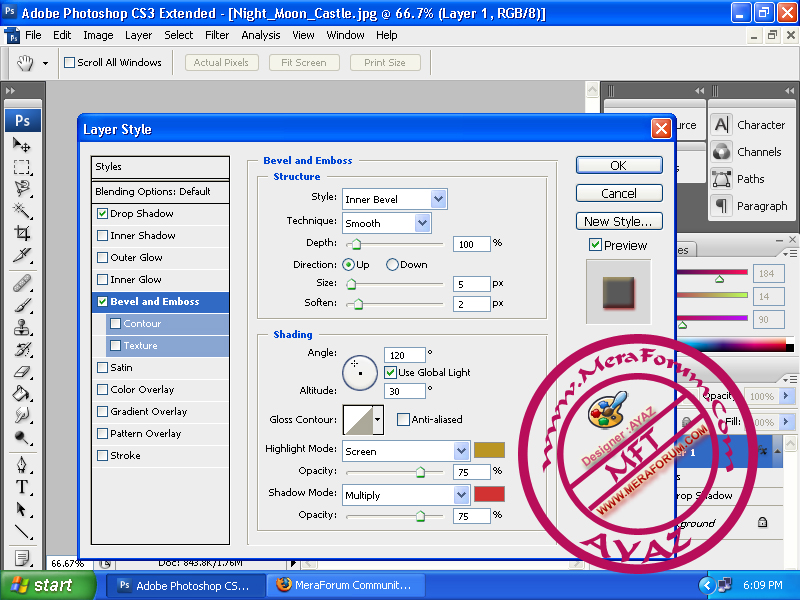This screenshot has width=800, height=600.
Task: Toggle Use Global Light checkbox
Action: pos(390,372)
